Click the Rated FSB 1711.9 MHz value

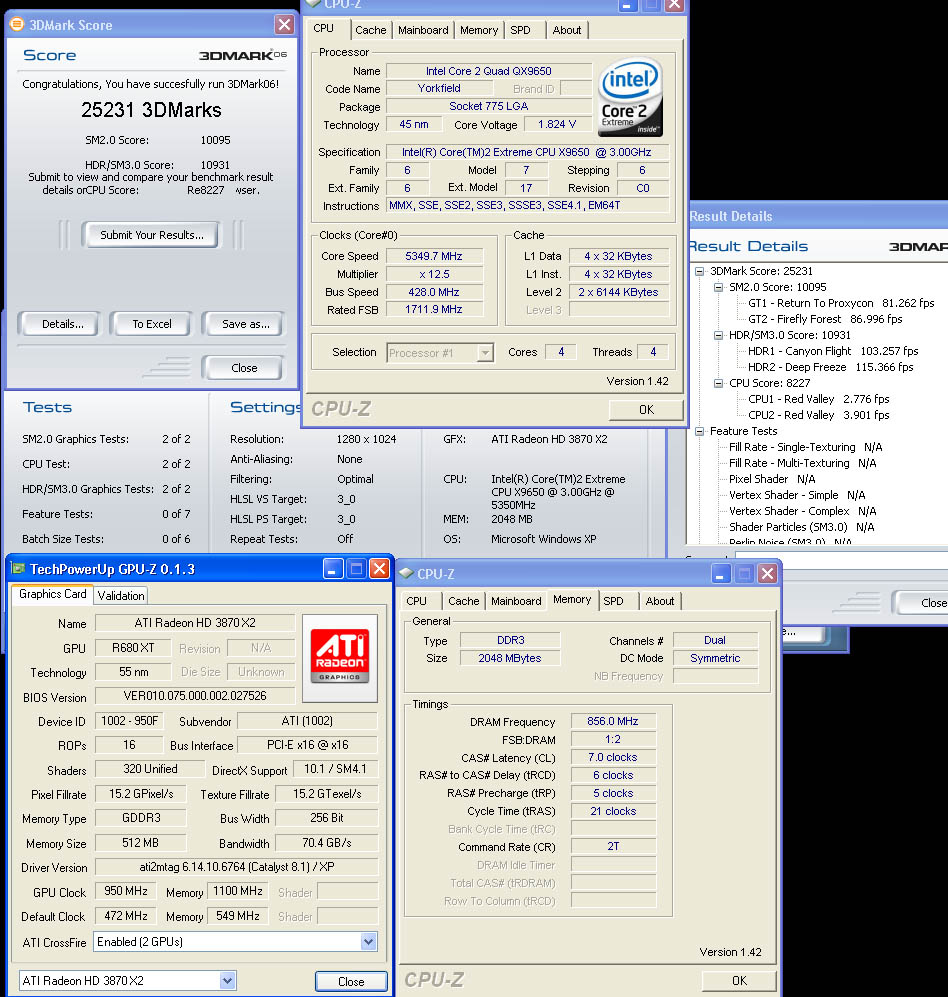pos(434,309)
